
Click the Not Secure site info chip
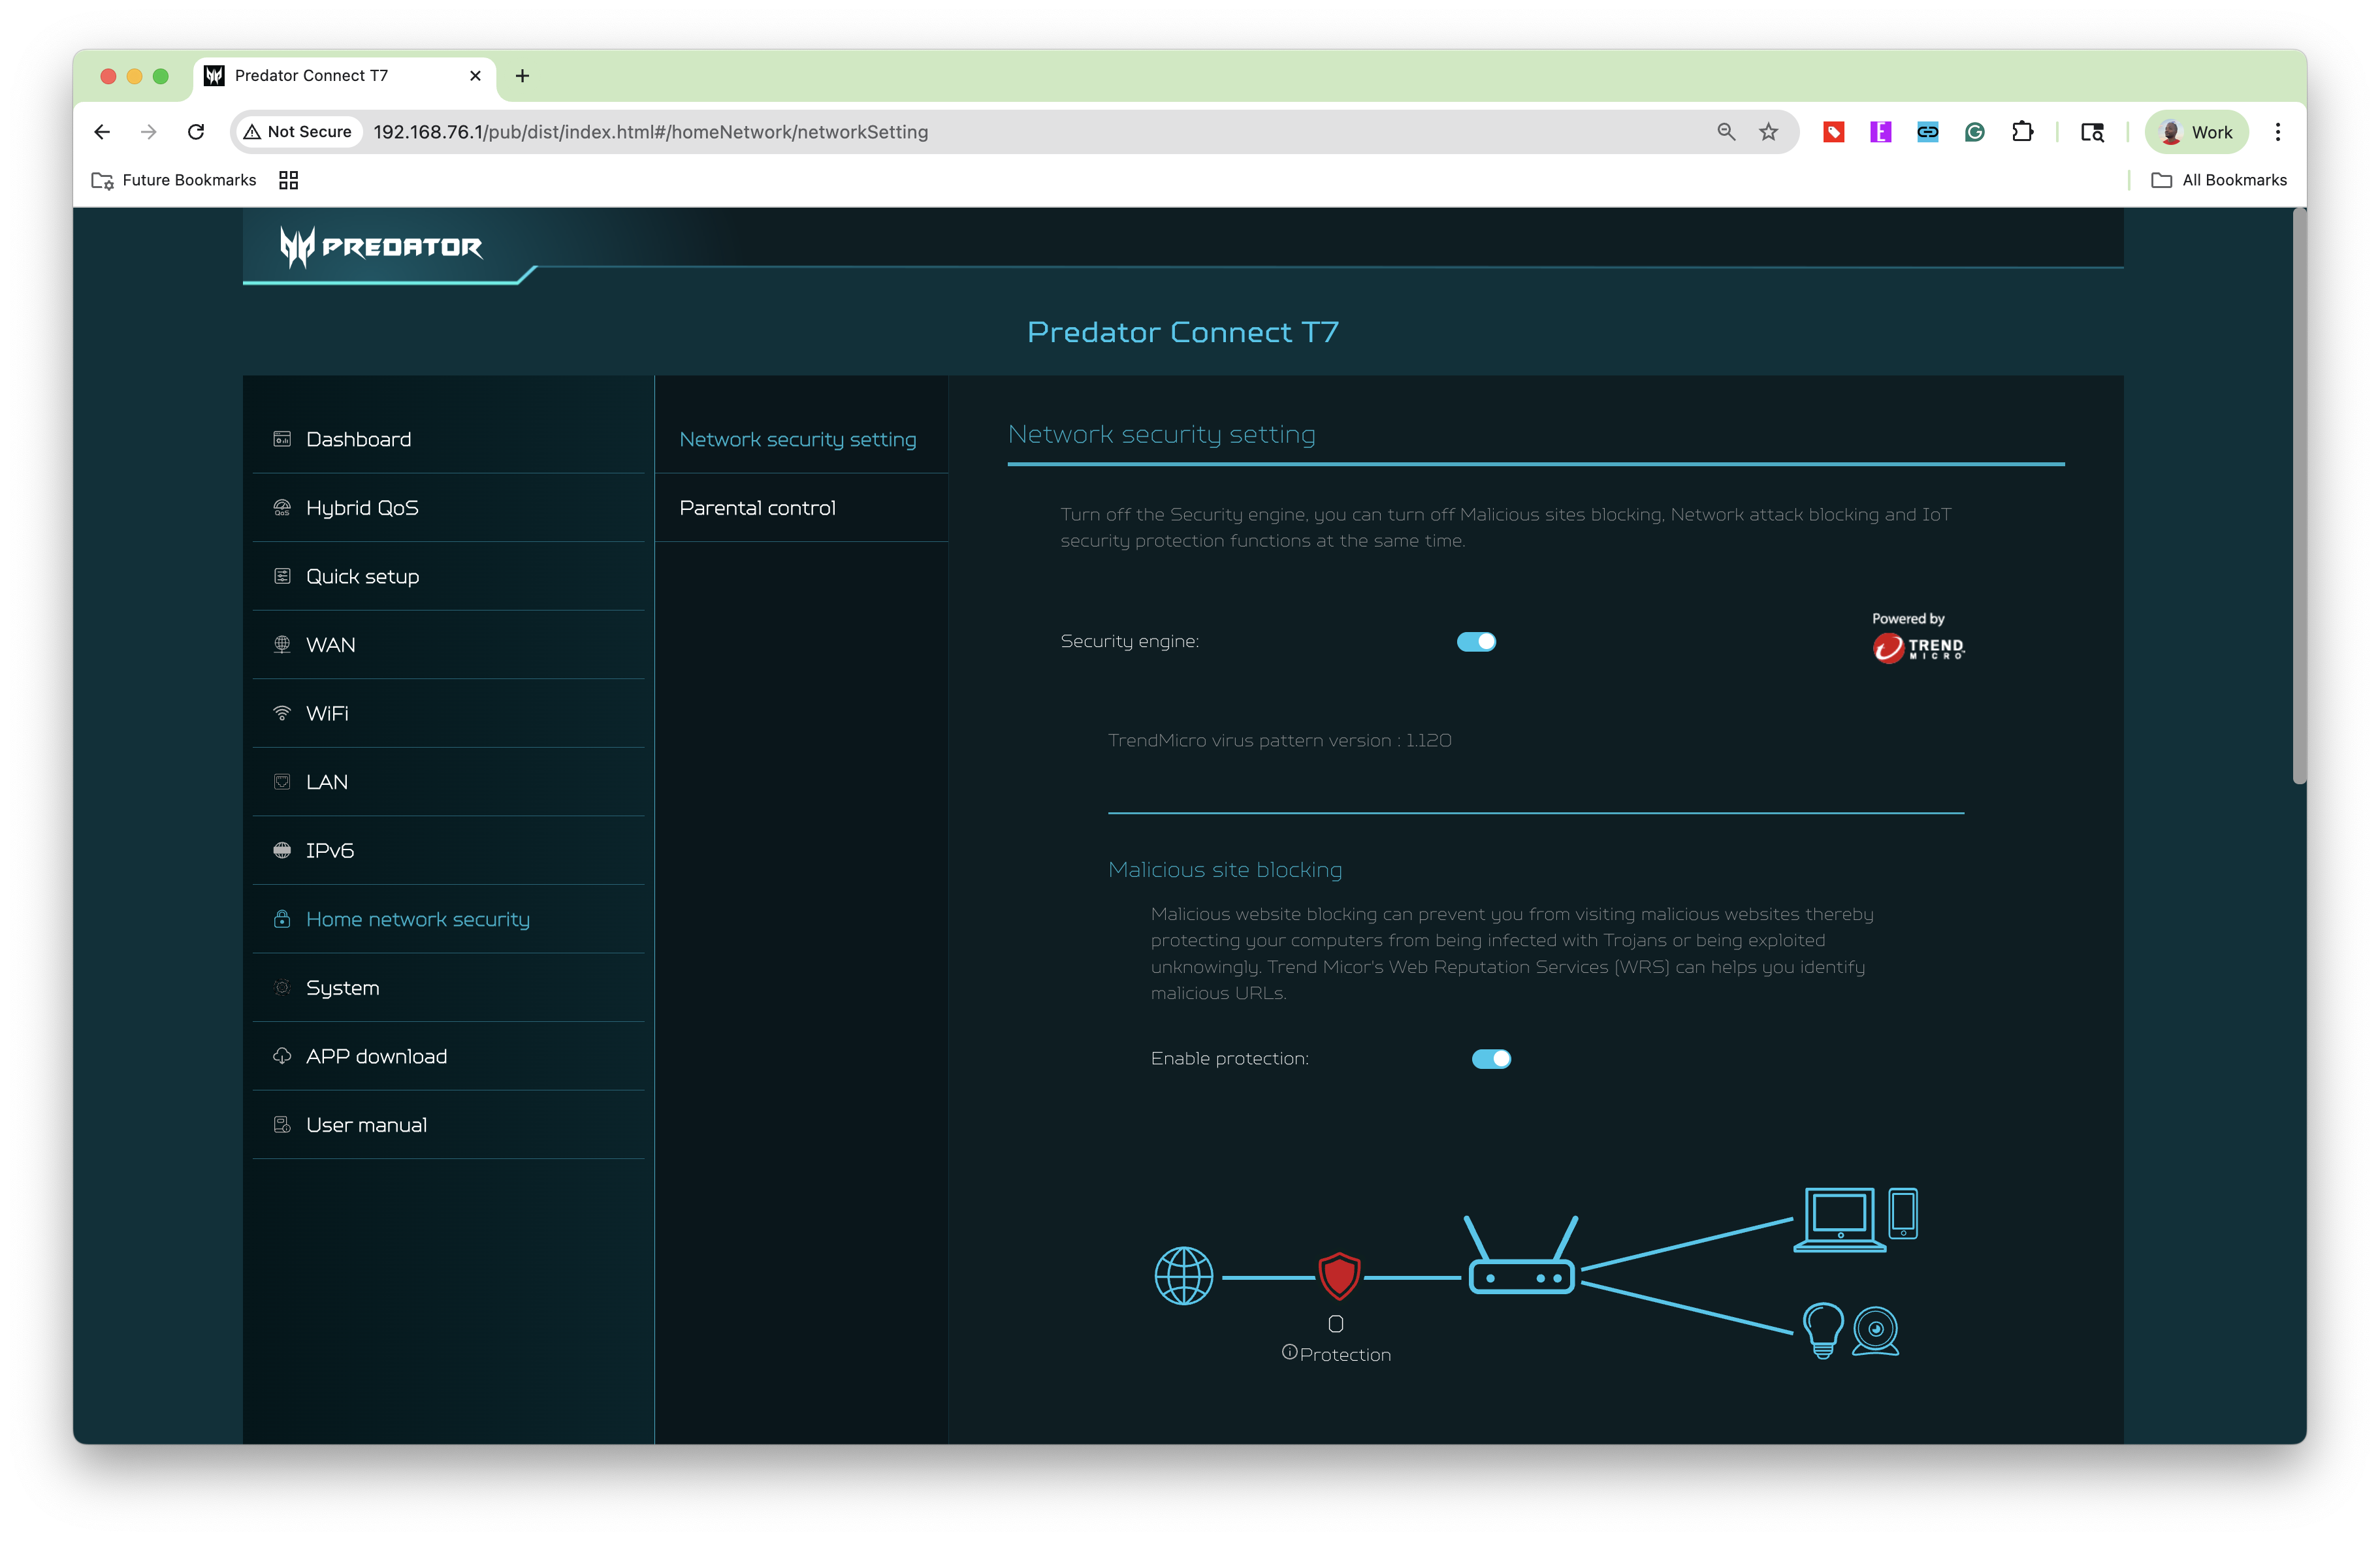(x=298, y=132)
